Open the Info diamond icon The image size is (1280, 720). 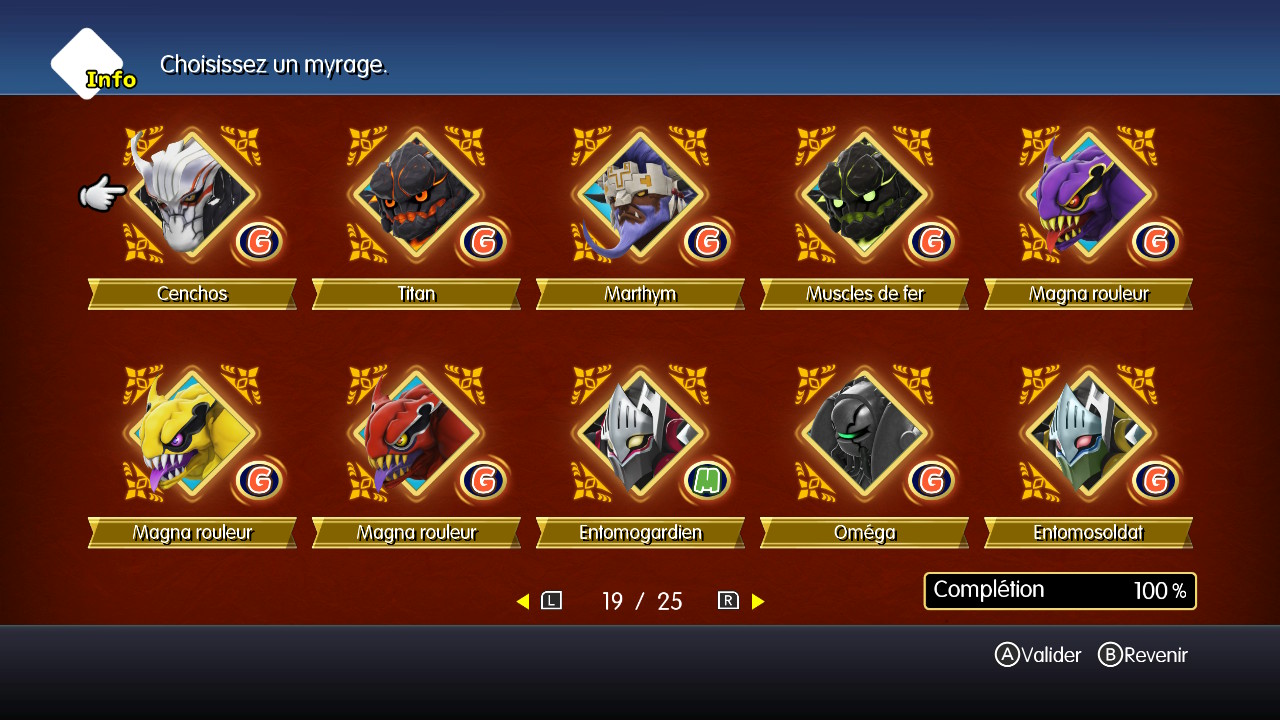click(x=90, y=65)
